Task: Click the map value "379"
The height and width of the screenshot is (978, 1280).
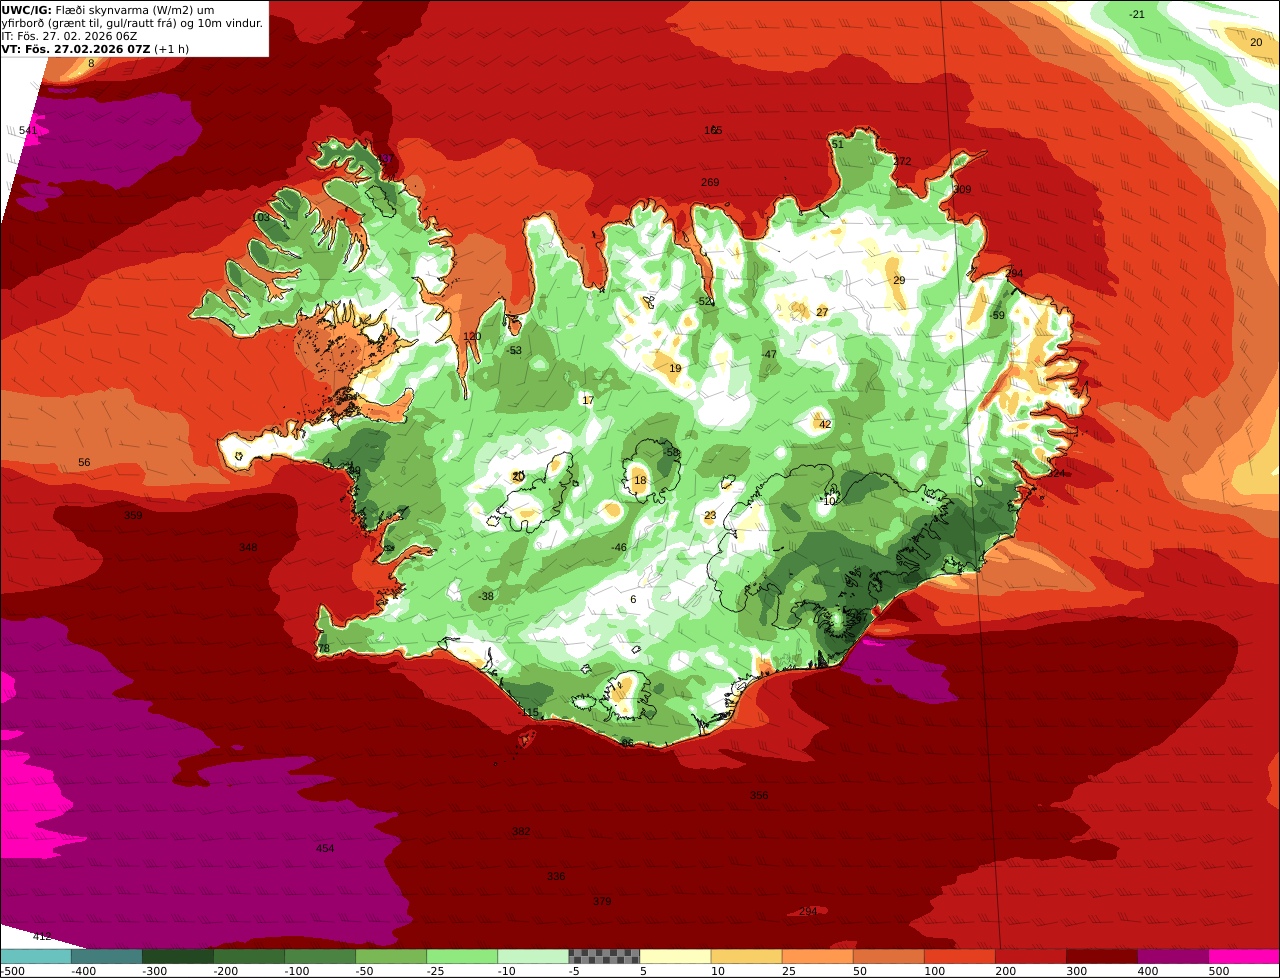Action: [x=602, y=901]
